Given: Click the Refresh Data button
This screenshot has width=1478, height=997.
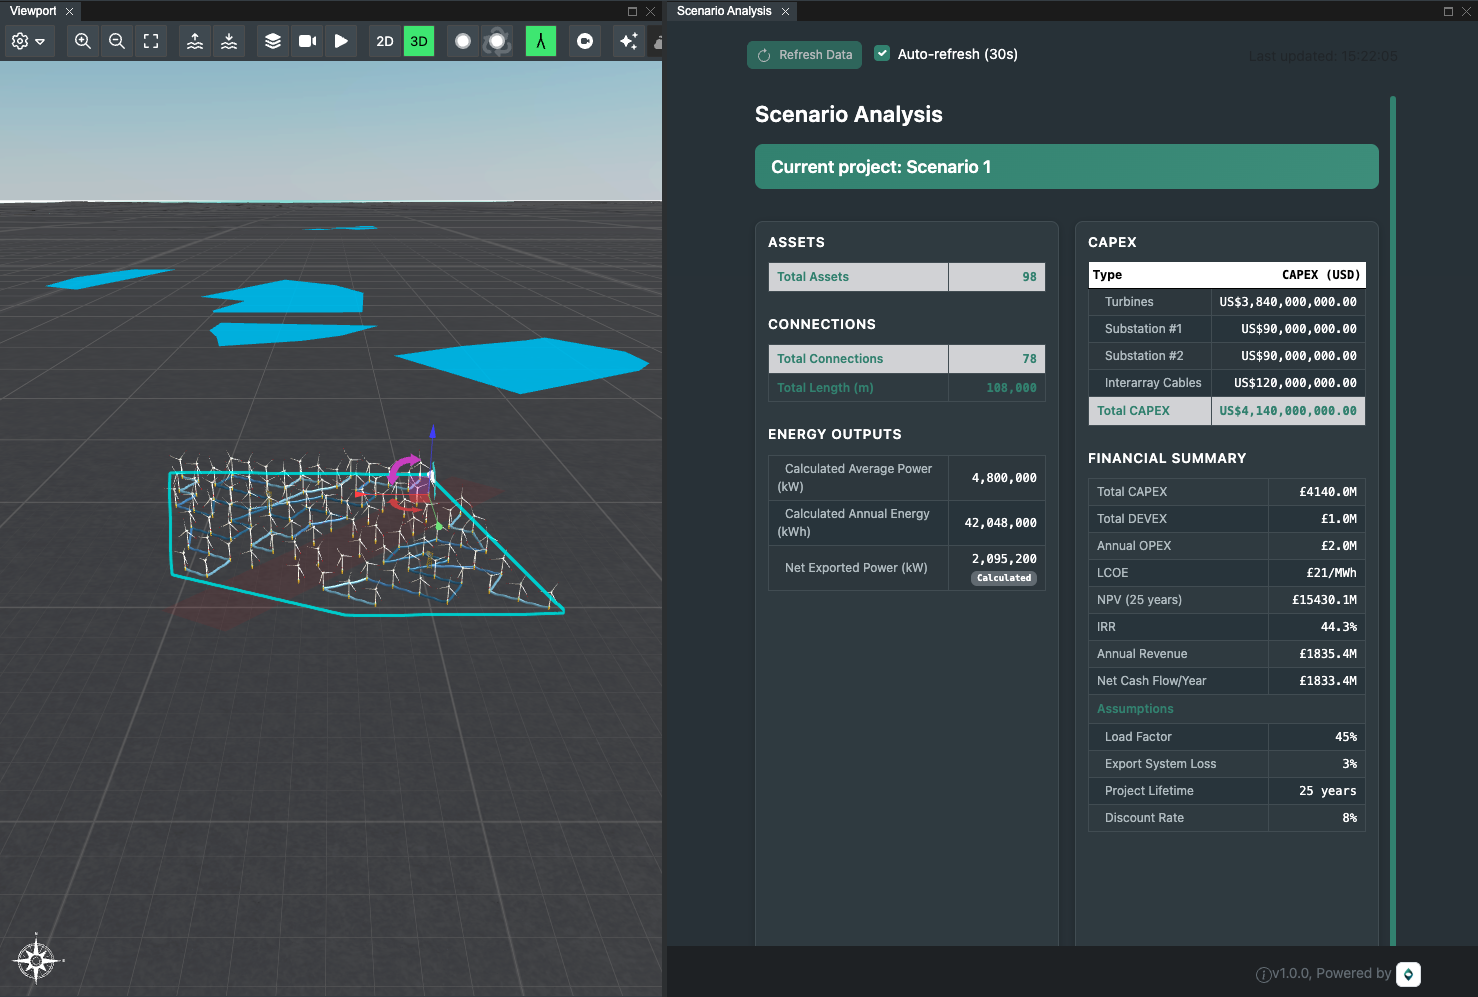Looking at the screenshot, I should coord(805,55).
